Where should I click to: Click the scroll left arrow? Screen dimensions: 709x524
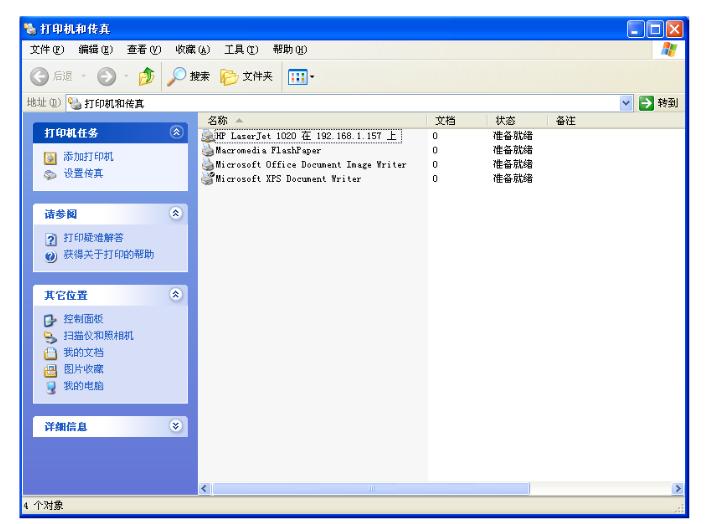point(205,488)
